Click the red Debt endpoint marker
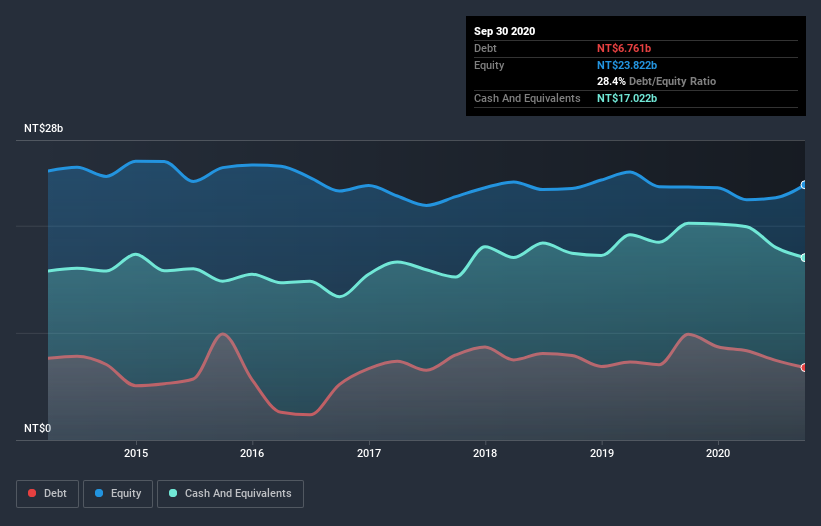The height and width of the screenshot is (526, 821). point(804,367)
